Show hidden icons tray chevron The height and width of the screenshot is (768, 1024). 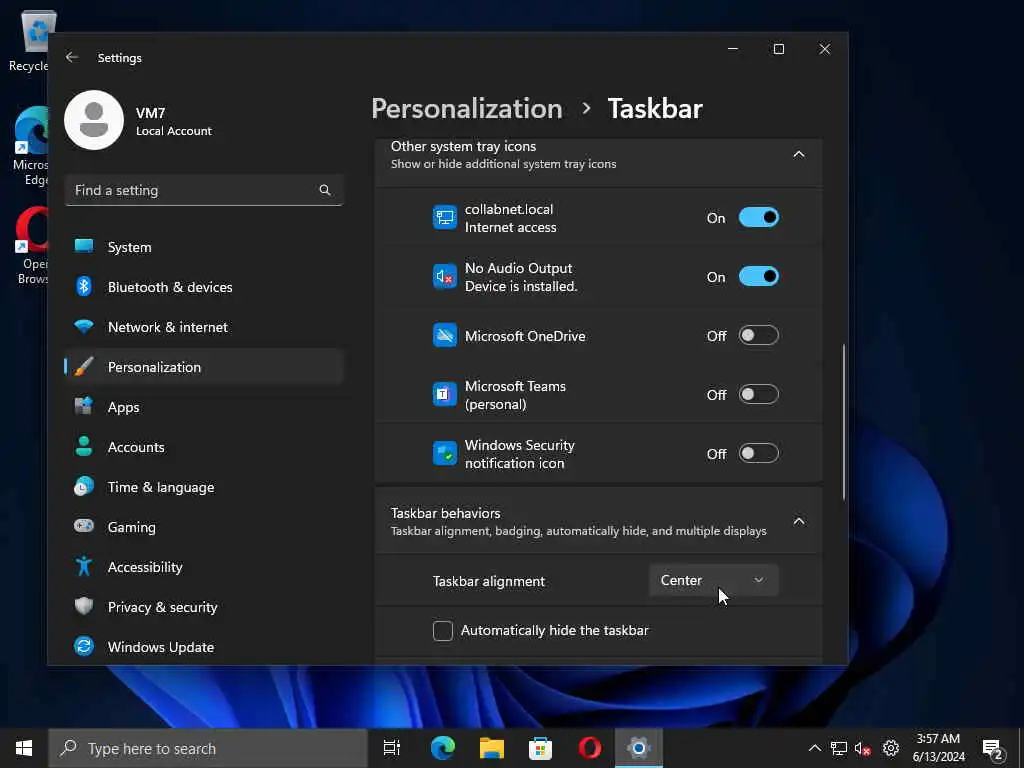814,748
